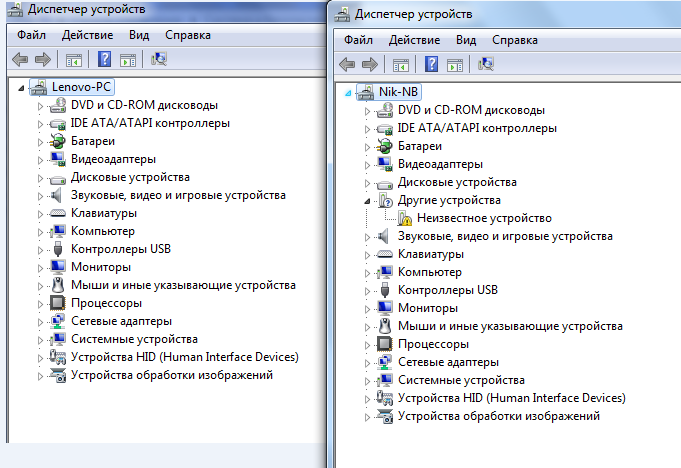Screen dimensions: 681x468
Task: Select Неизвестное устройство in Nik-NB
Action: (484, 218)
